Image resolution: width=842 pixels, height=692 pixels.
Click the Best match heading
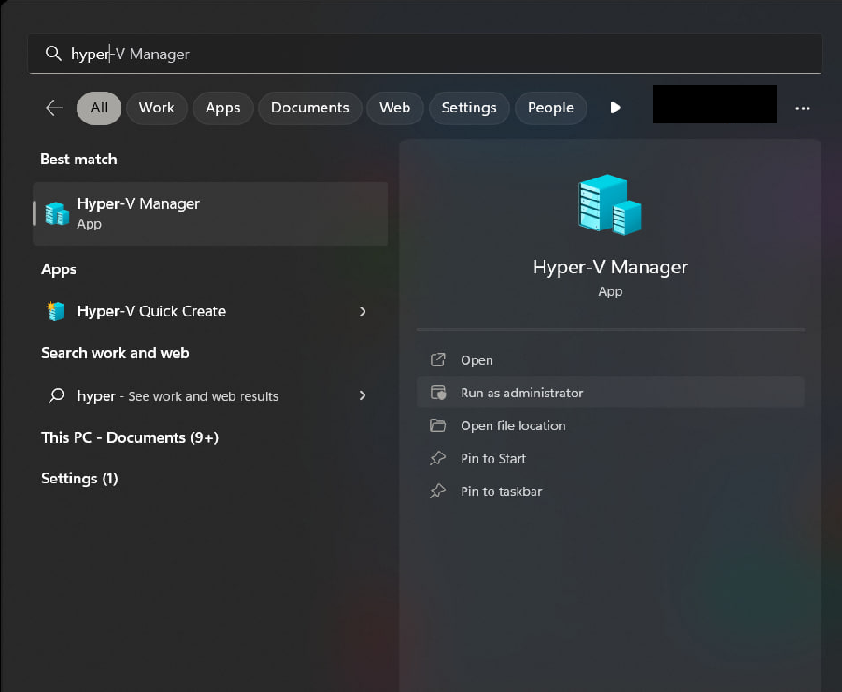coord(79,159)
